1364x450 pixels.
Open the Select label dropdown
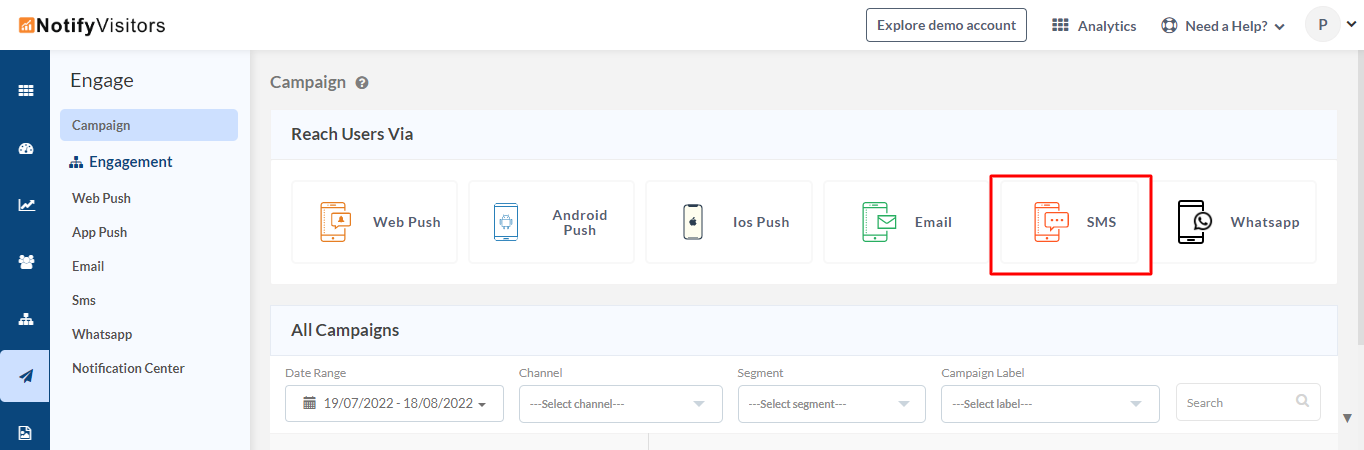pos(1050,403)
